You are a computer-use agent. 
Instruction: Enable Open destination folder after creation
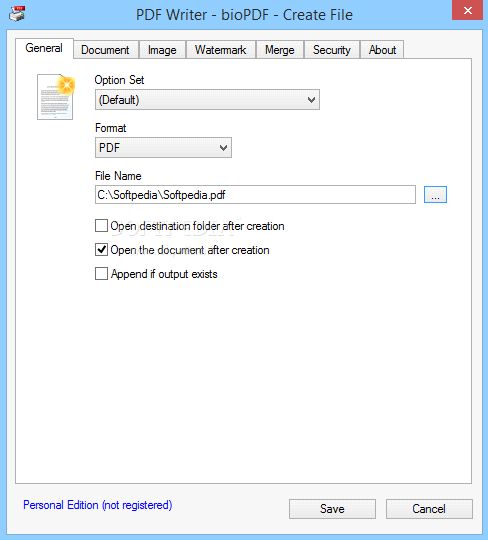pyautogui.click(x=101, y=226)
